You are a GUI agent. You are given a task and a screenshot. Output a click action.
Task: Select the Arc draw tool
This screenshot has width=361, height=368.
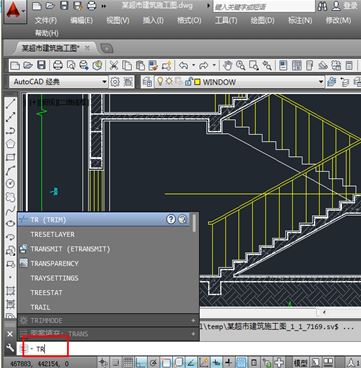click(11, 170)
